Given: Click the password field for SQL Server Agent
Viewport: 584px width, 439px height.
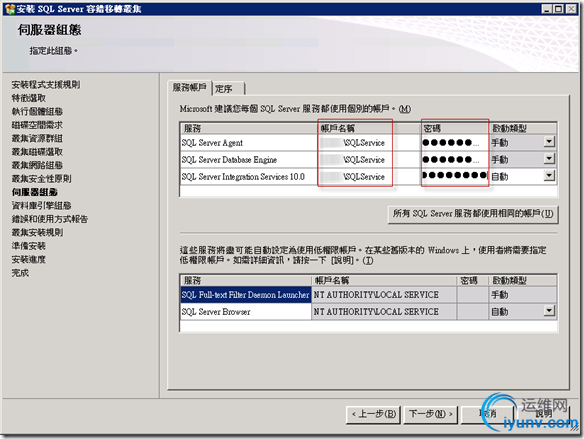Looking at the screenshot, I should tap(454, 143).
